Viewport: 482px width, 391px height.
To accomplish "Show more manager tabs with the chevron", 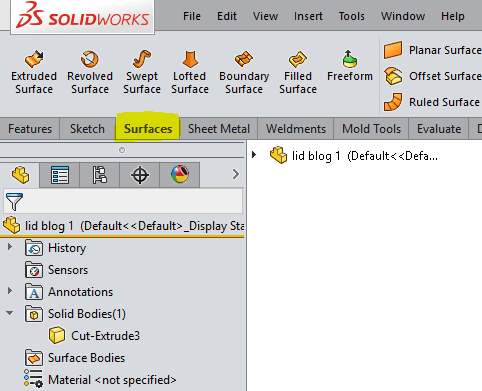I will click(x=236, y=174).
